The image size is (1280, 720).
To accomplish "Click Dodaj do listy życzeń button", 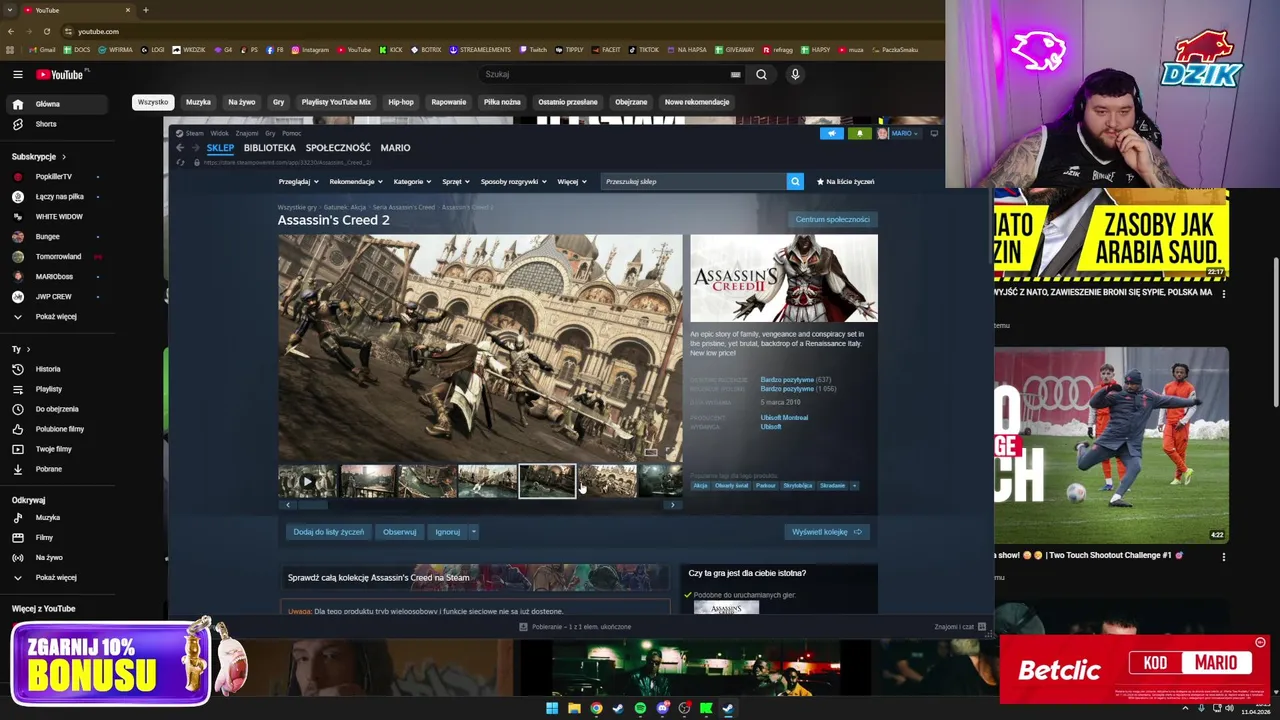I will [x=328, y=532].
